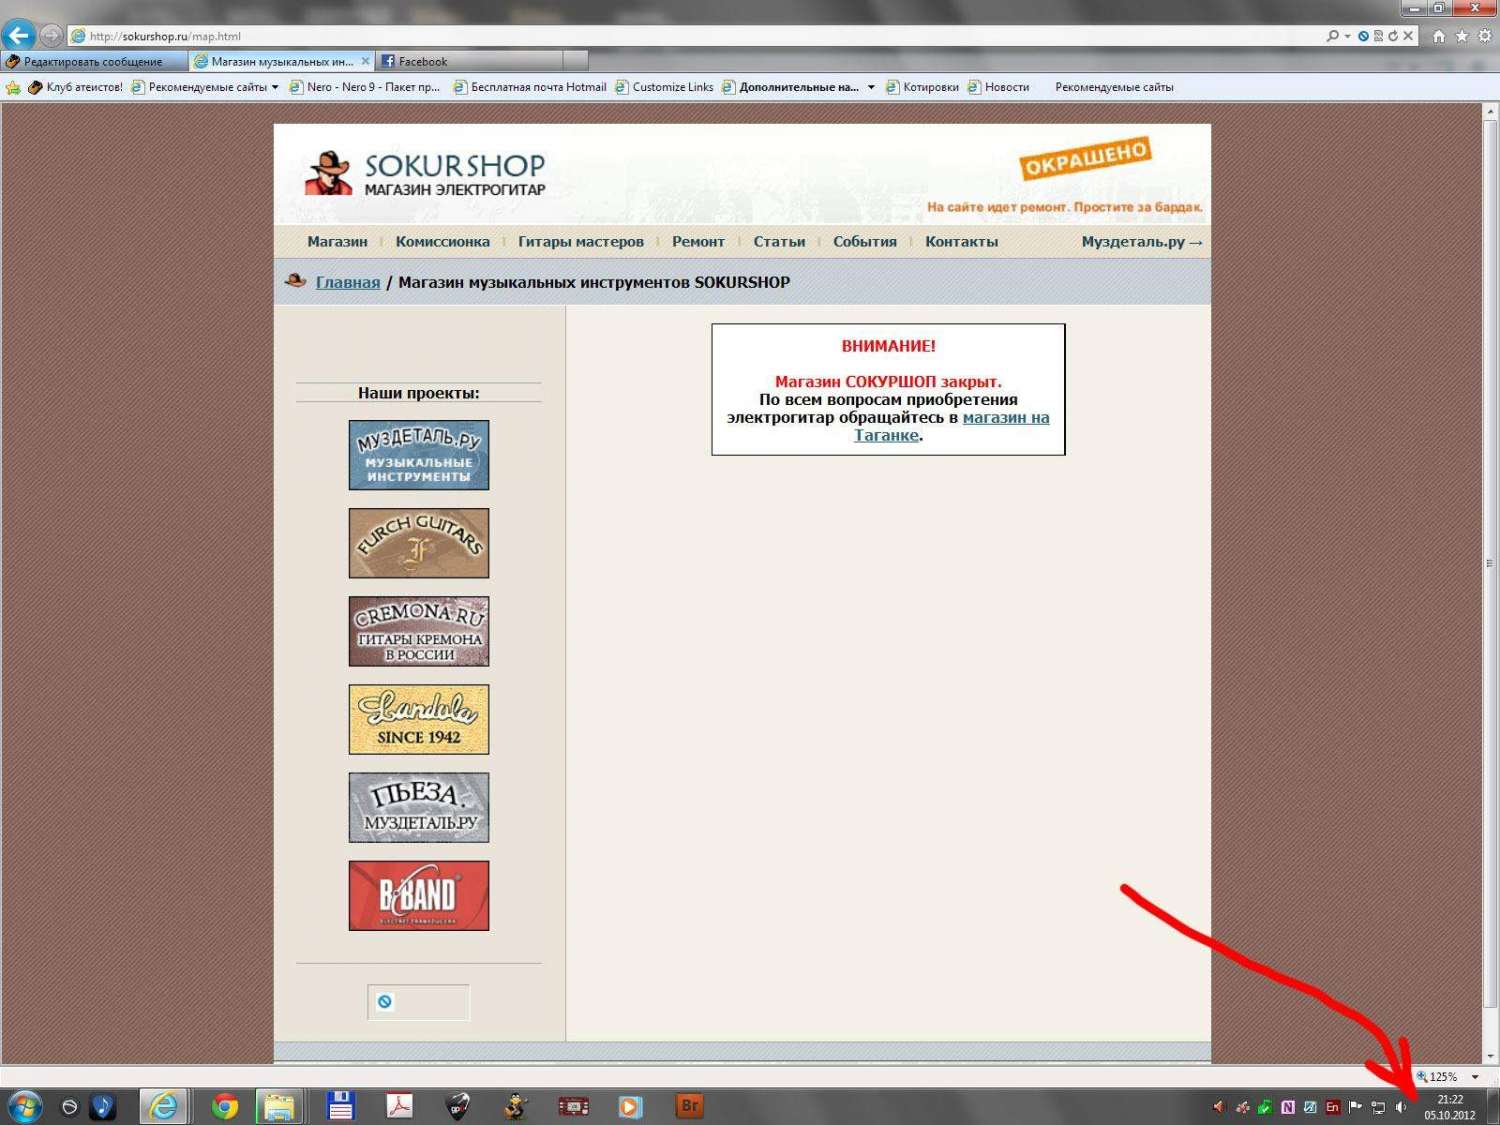The width and height of the screenshot is (1500, 1125).
Task: Open the floppy disk app on taskbar
Action: click(x=341, y=1106)
